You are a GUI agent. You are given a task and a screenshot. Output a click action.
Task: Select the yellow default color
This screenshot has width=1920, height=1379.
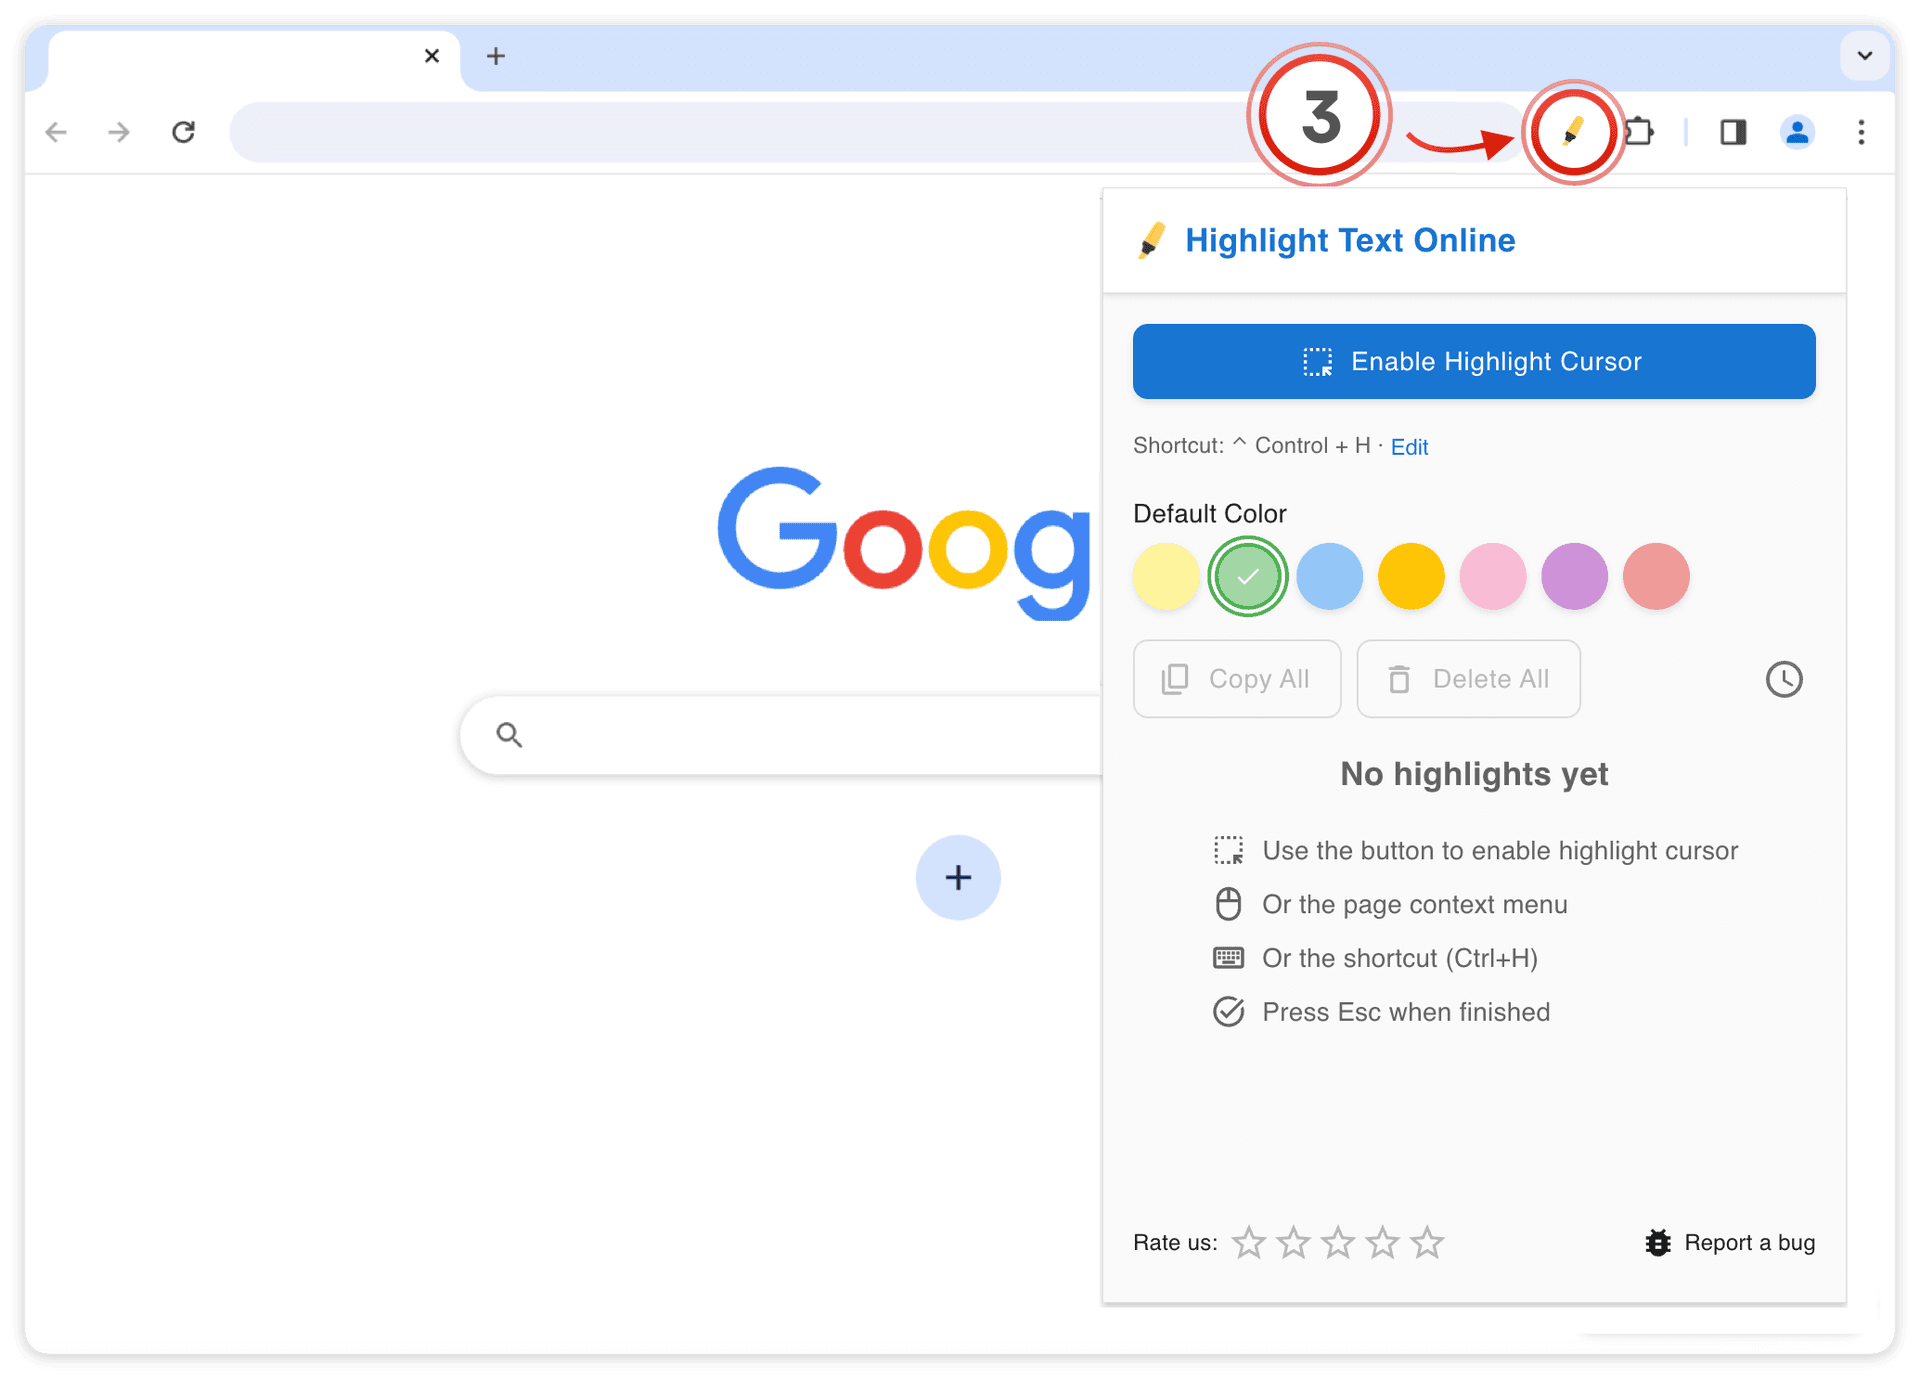tap(1166, 576)
